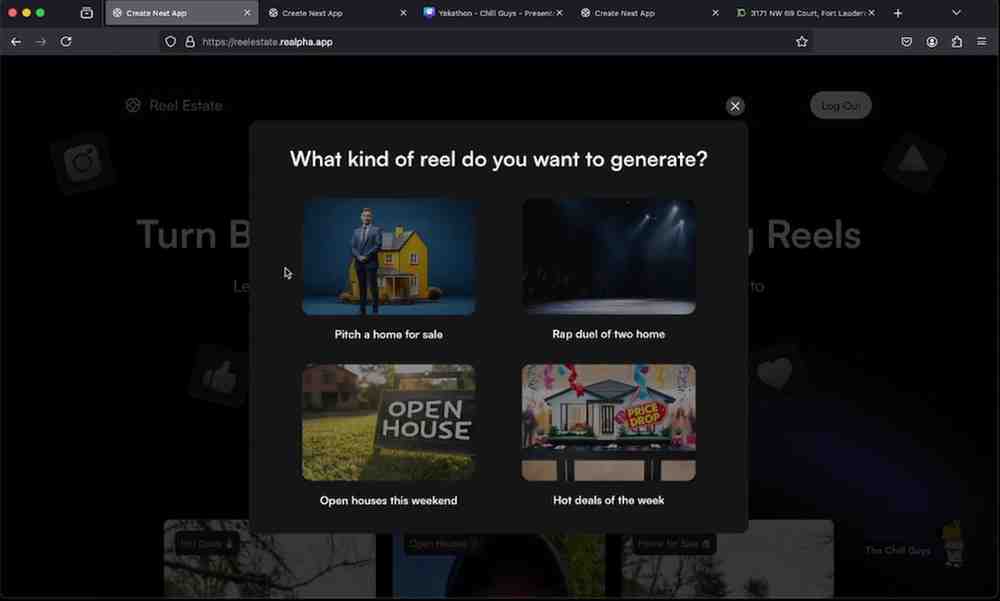Open the tracking protection shield icon

(170, 42)
